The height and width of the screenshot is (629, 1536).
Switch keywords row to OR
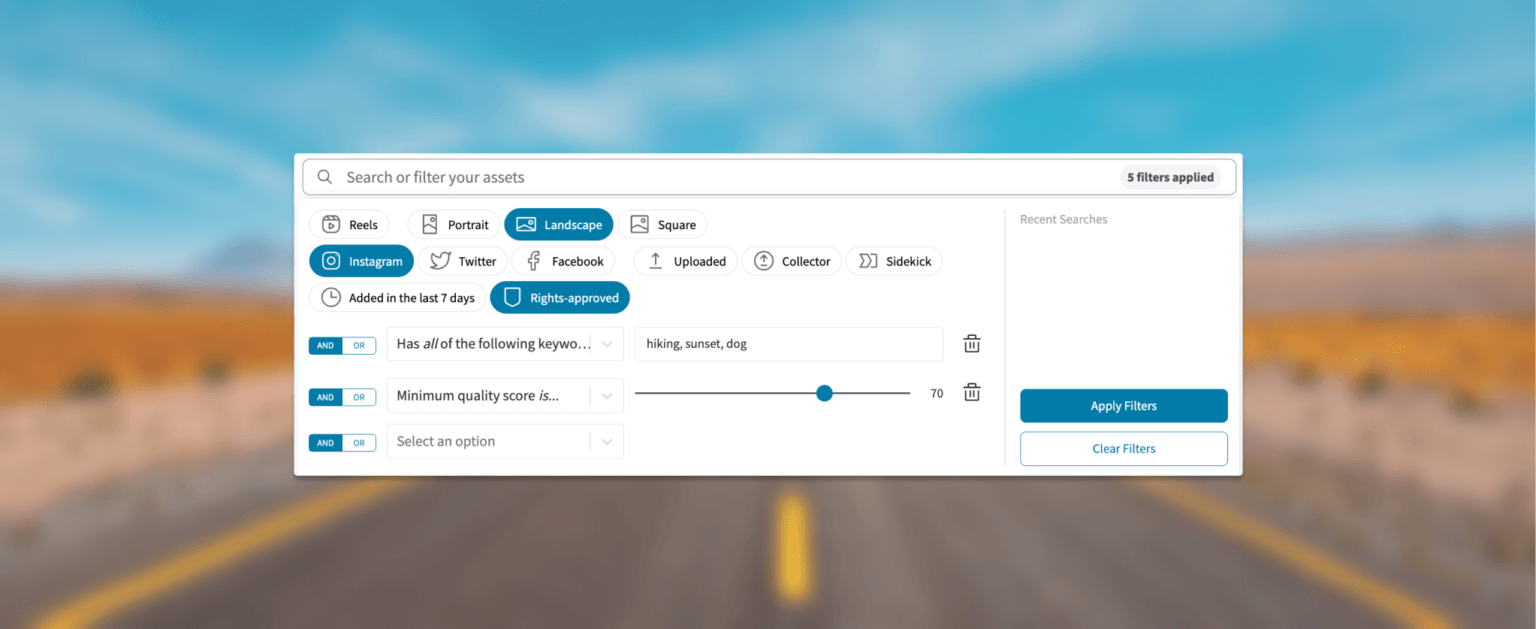click(359, 345)
